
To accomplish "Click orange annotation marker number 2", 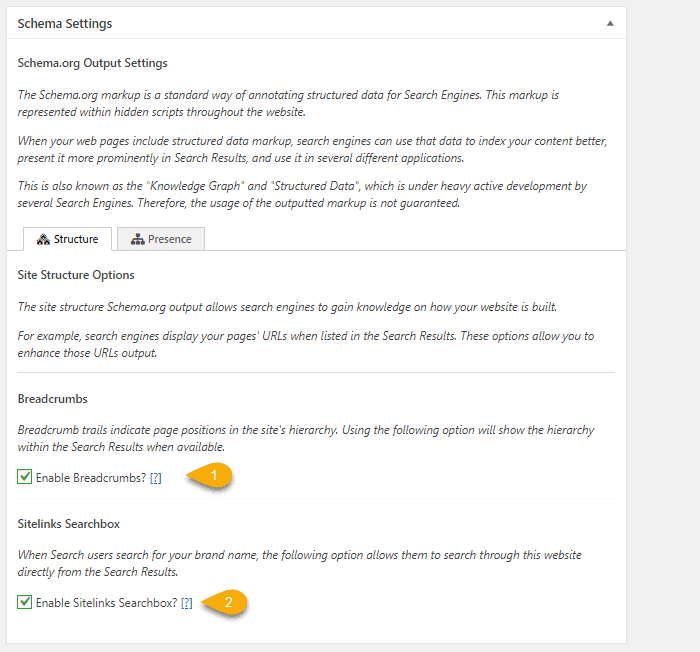I will pos(229,602).
